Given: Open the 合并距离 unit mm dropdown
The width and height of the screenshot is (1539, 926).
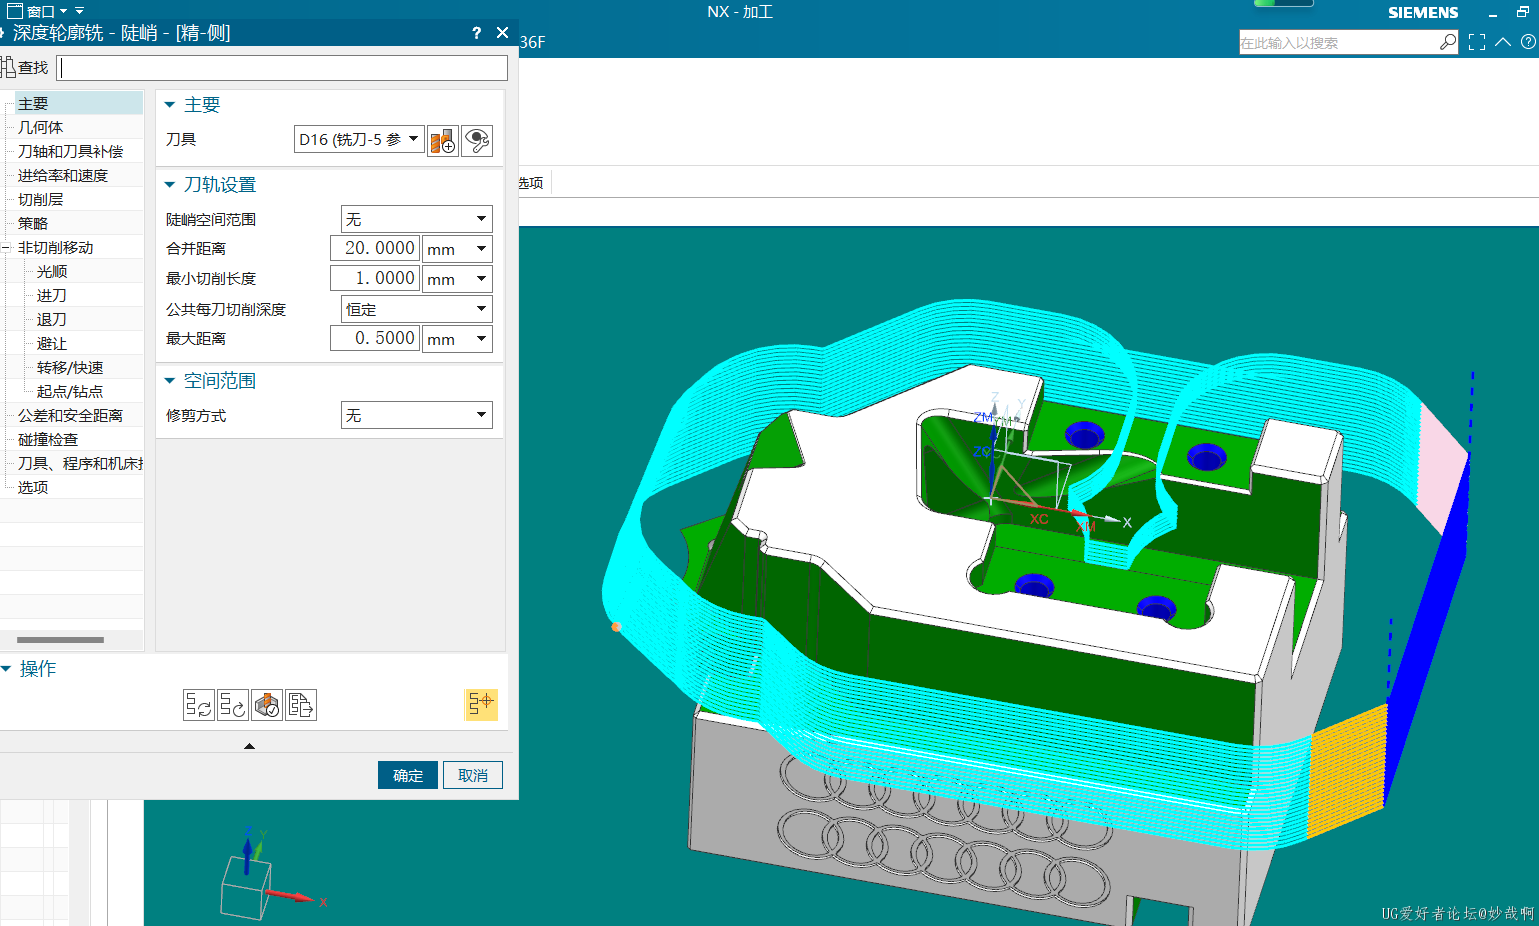Looking at the screenshot, I should [481, 248].
